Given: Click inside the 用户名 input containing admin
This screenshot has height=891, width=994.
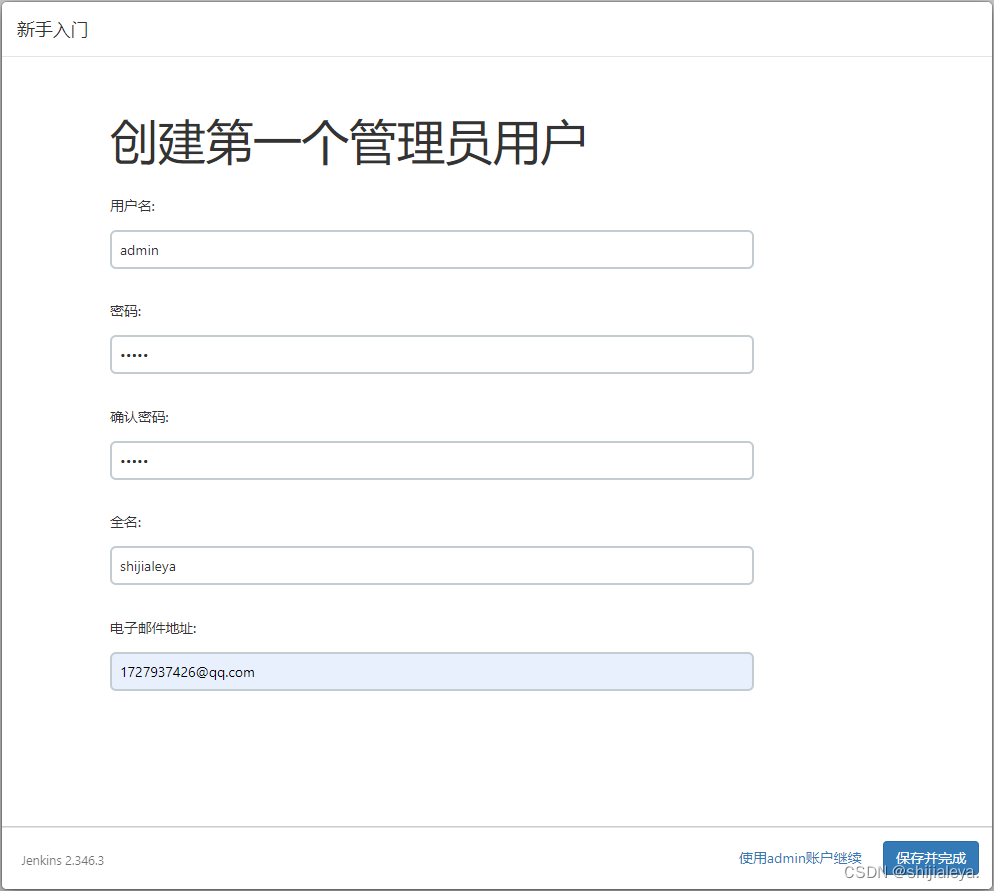Looking at the screenshot, I should coord(430,249).
